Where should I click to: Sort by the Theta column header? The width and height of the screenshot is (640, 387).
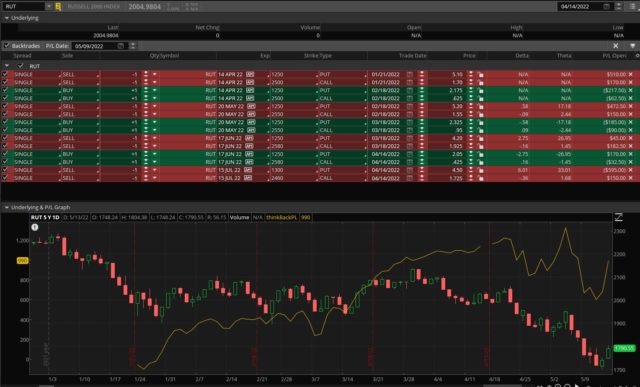click(564, 56)
